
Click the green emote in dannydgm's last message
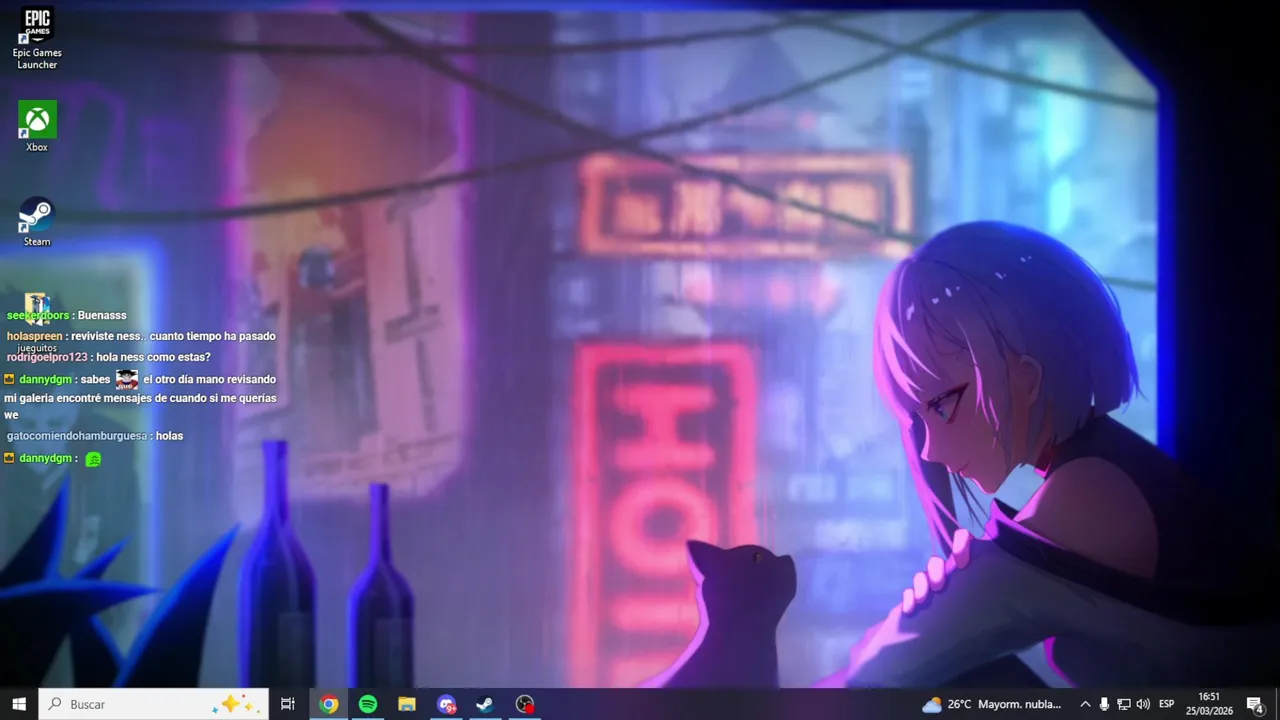click(93, 459)
